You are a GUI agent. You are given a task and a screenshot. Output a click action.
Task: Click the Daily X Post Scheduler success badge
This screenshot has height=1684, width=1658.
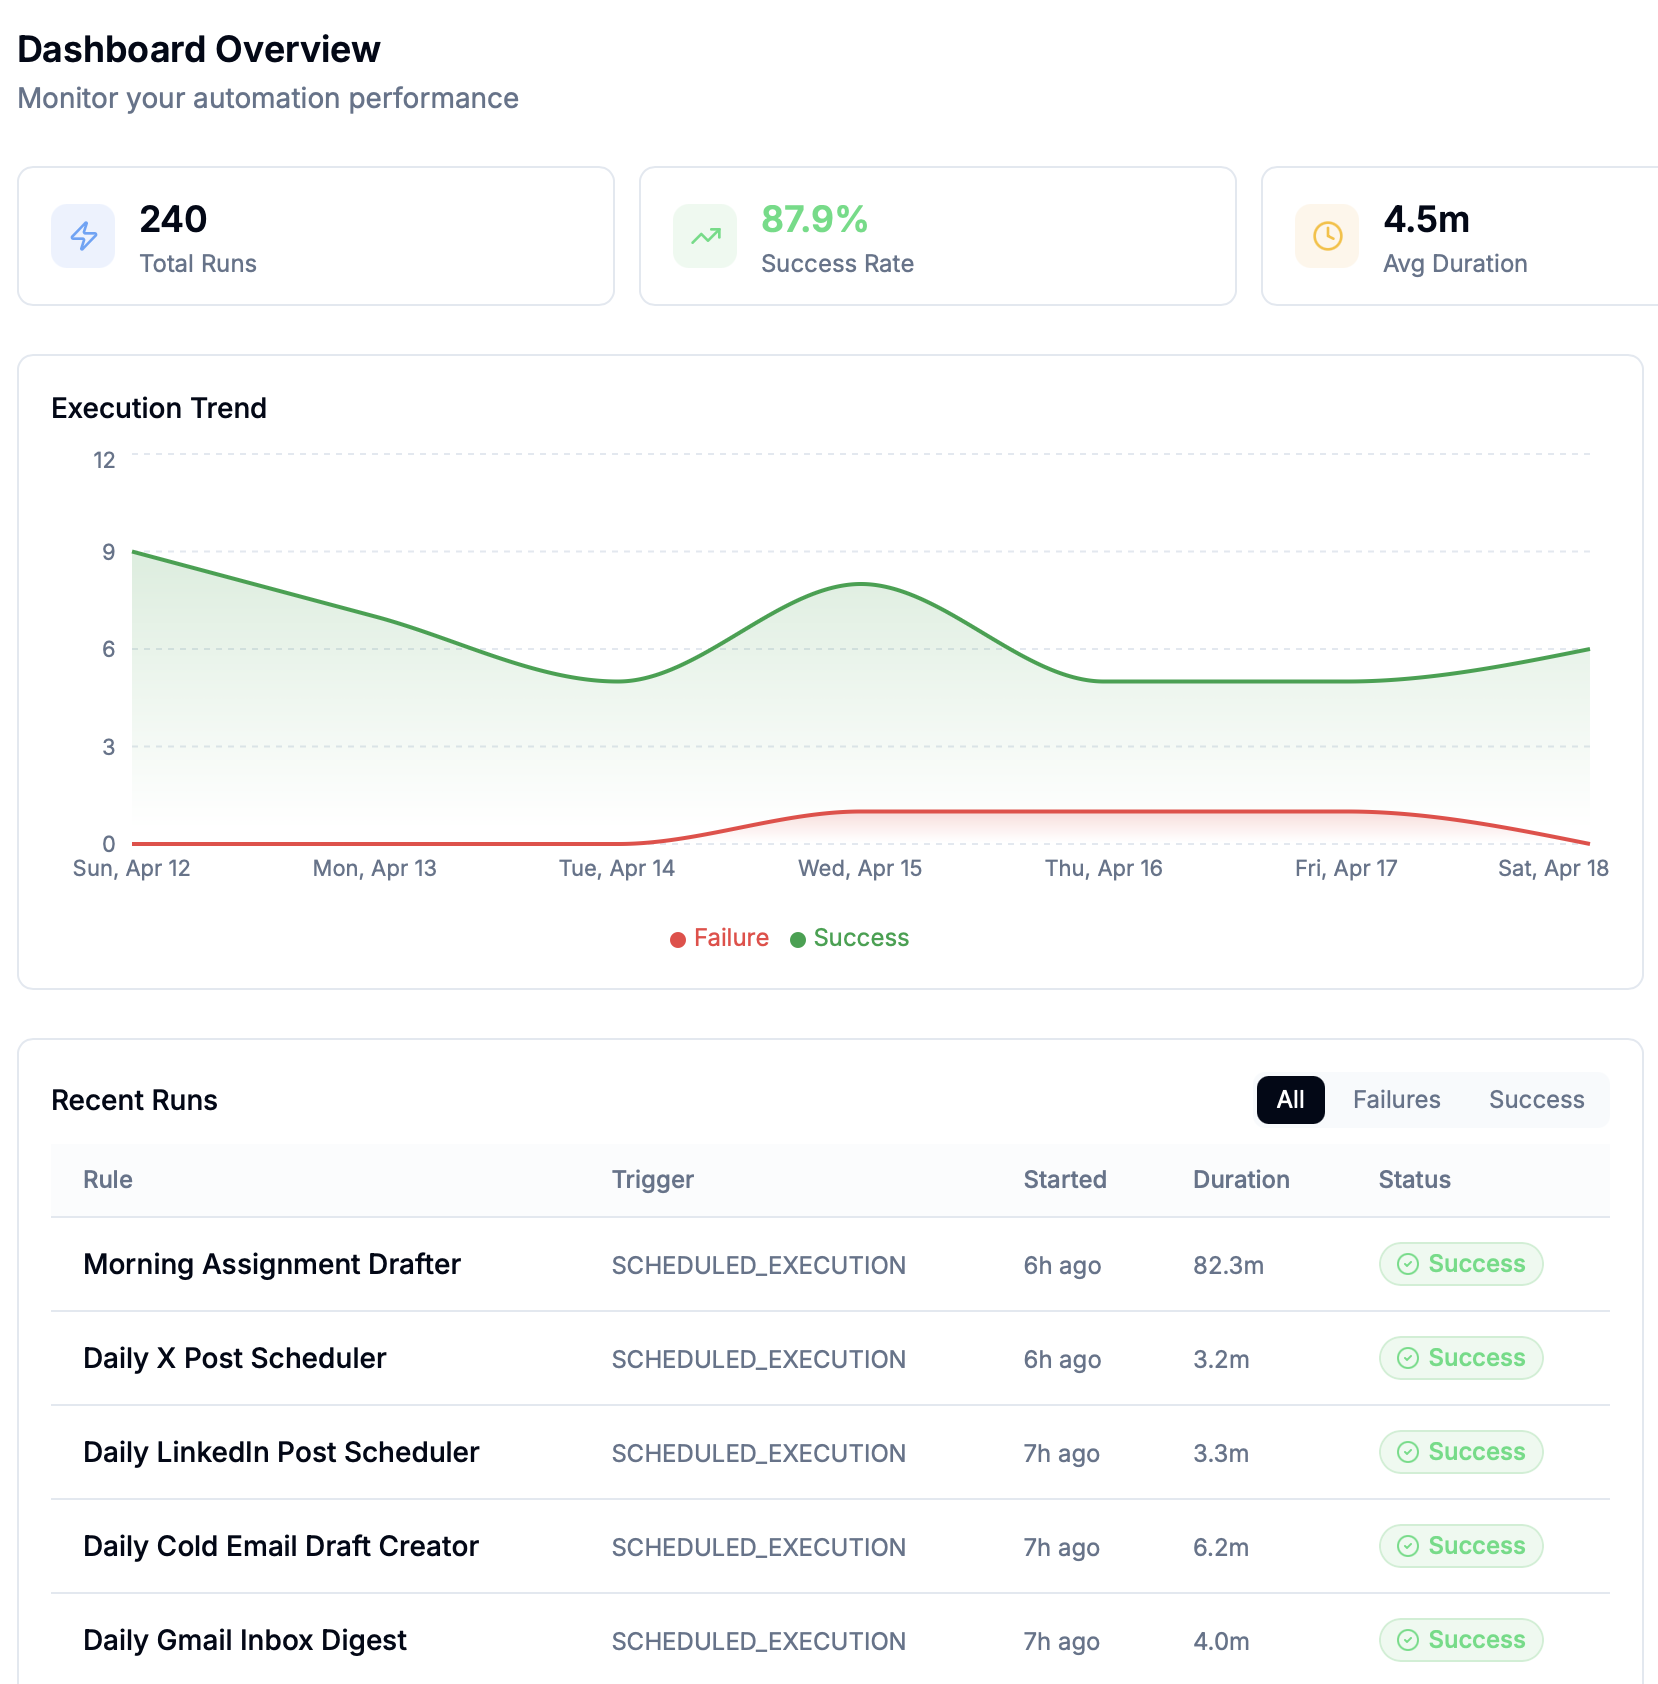[x=1460, y=1358]
